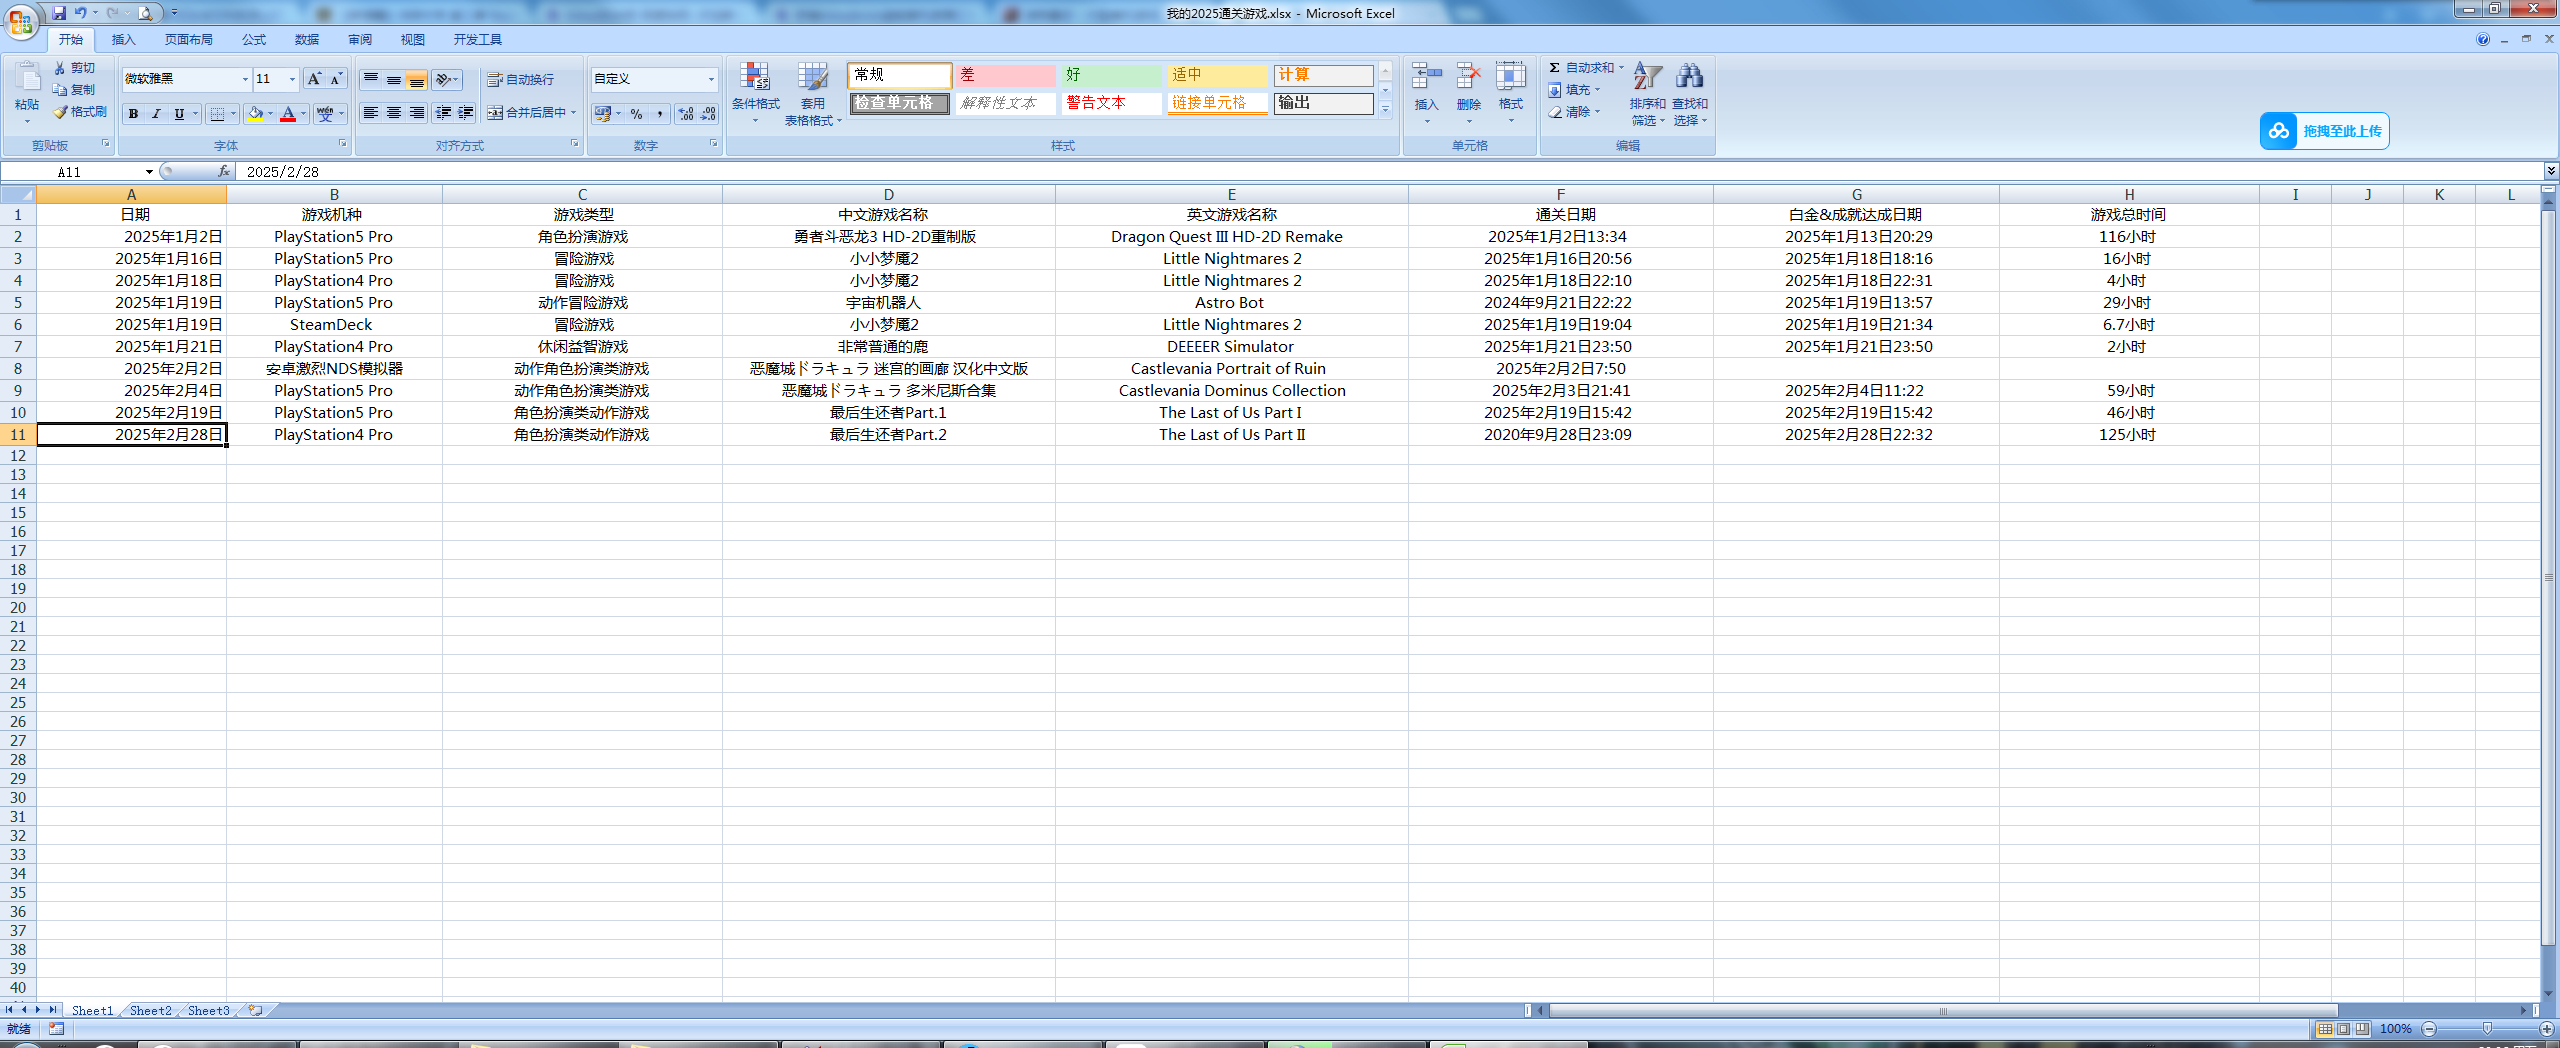The width and height of the screenshot is (2560, 1048).
Task: Click the Cut (剪切) scissors icon
Action: (60, 68)
